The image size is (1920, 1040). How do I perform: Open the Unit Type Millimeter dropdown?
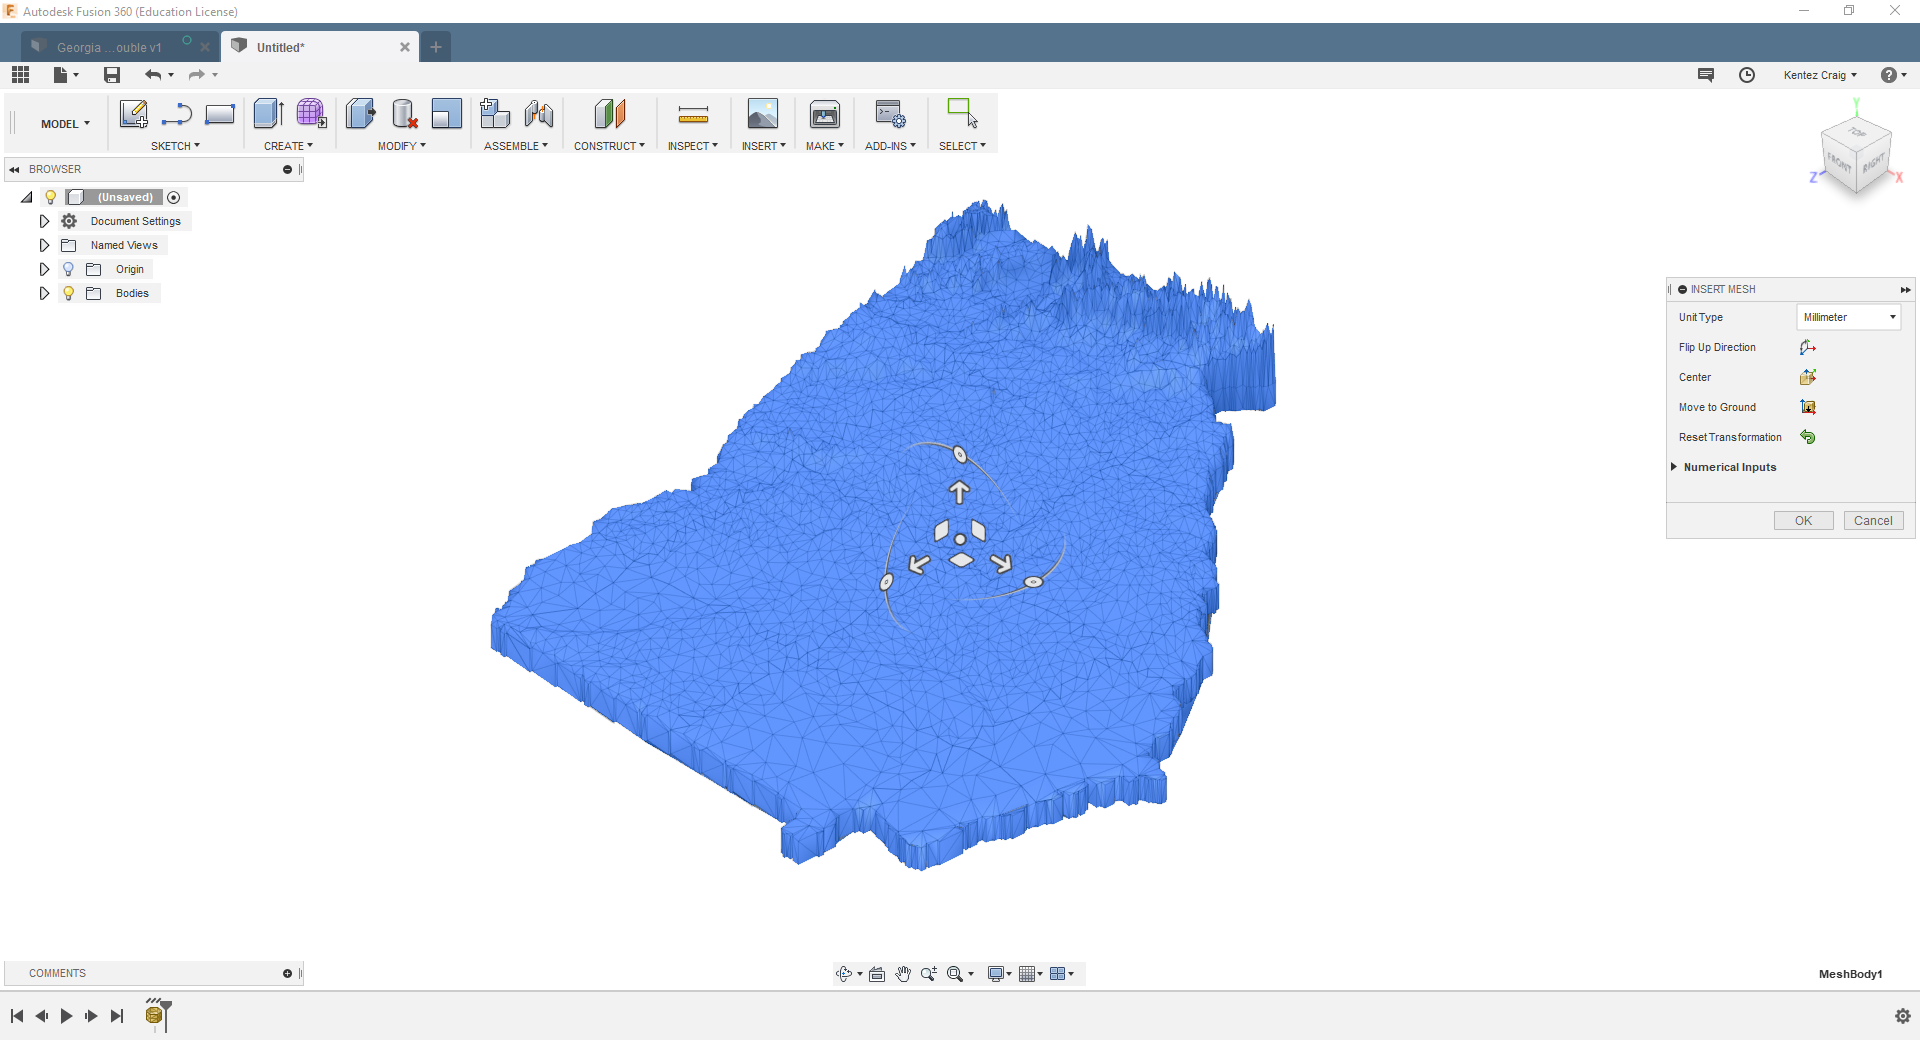click(x=1848, y=317)
